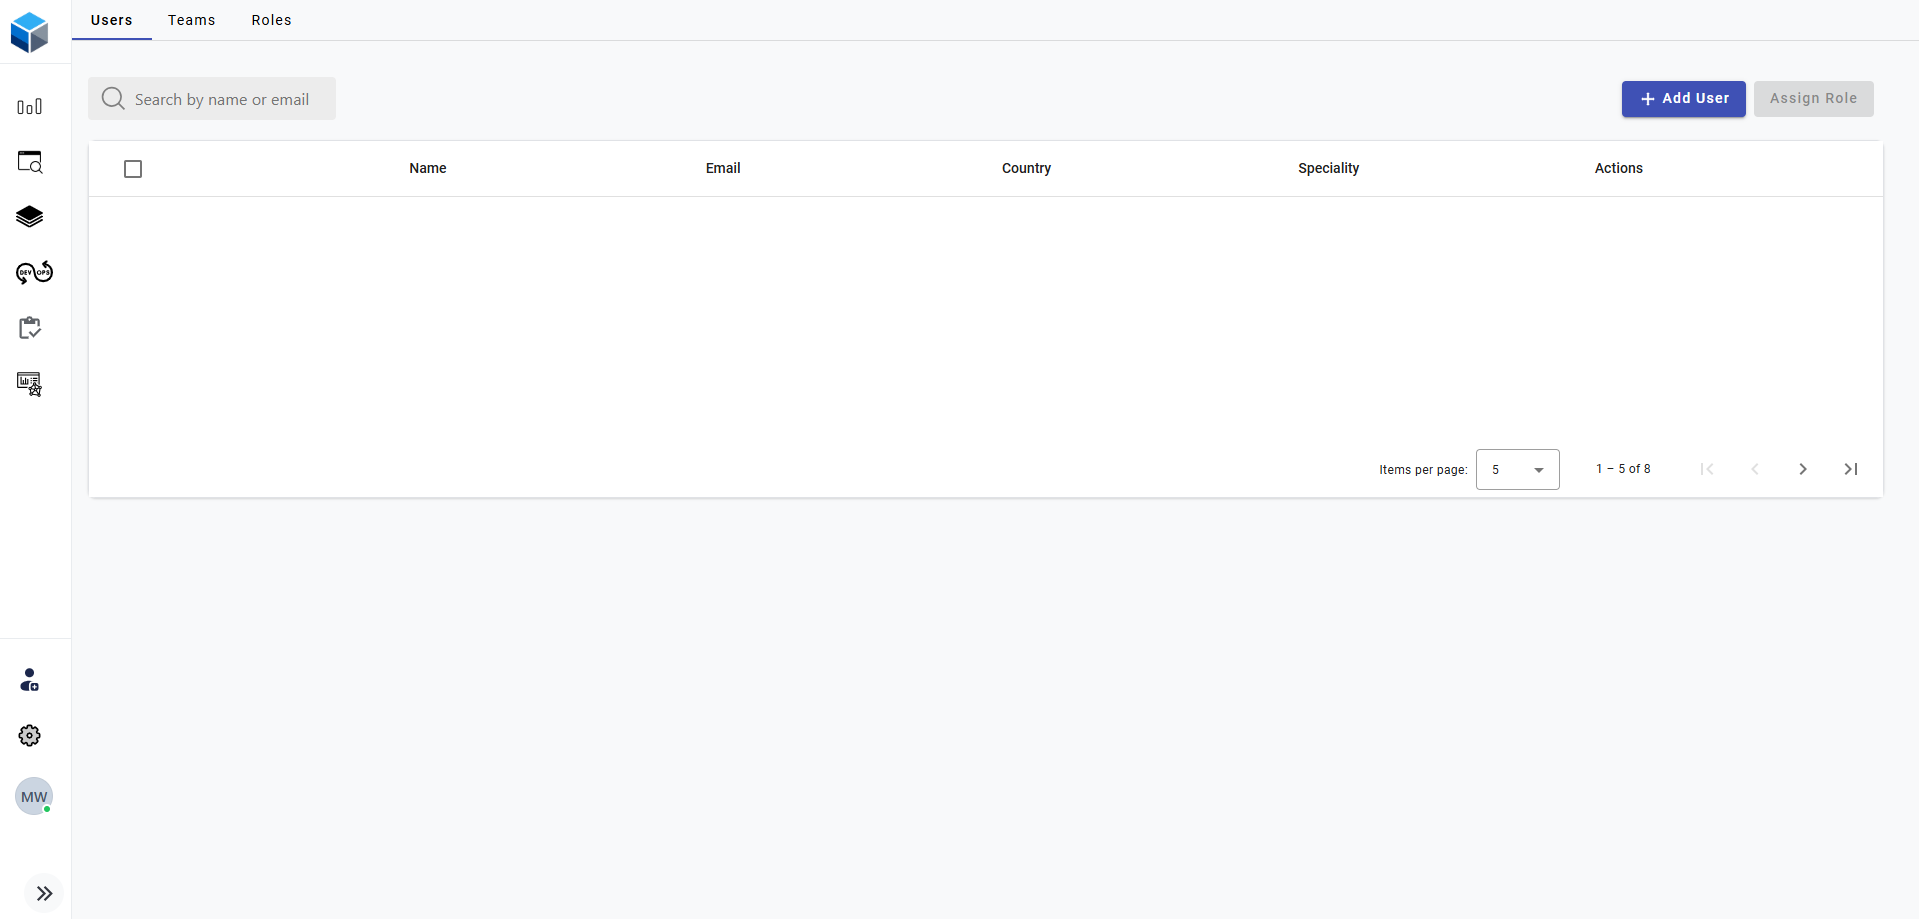Select the Users tab
Image resolution: width=1919 pixels, height=919 pixels.
[x=112, y=20]
